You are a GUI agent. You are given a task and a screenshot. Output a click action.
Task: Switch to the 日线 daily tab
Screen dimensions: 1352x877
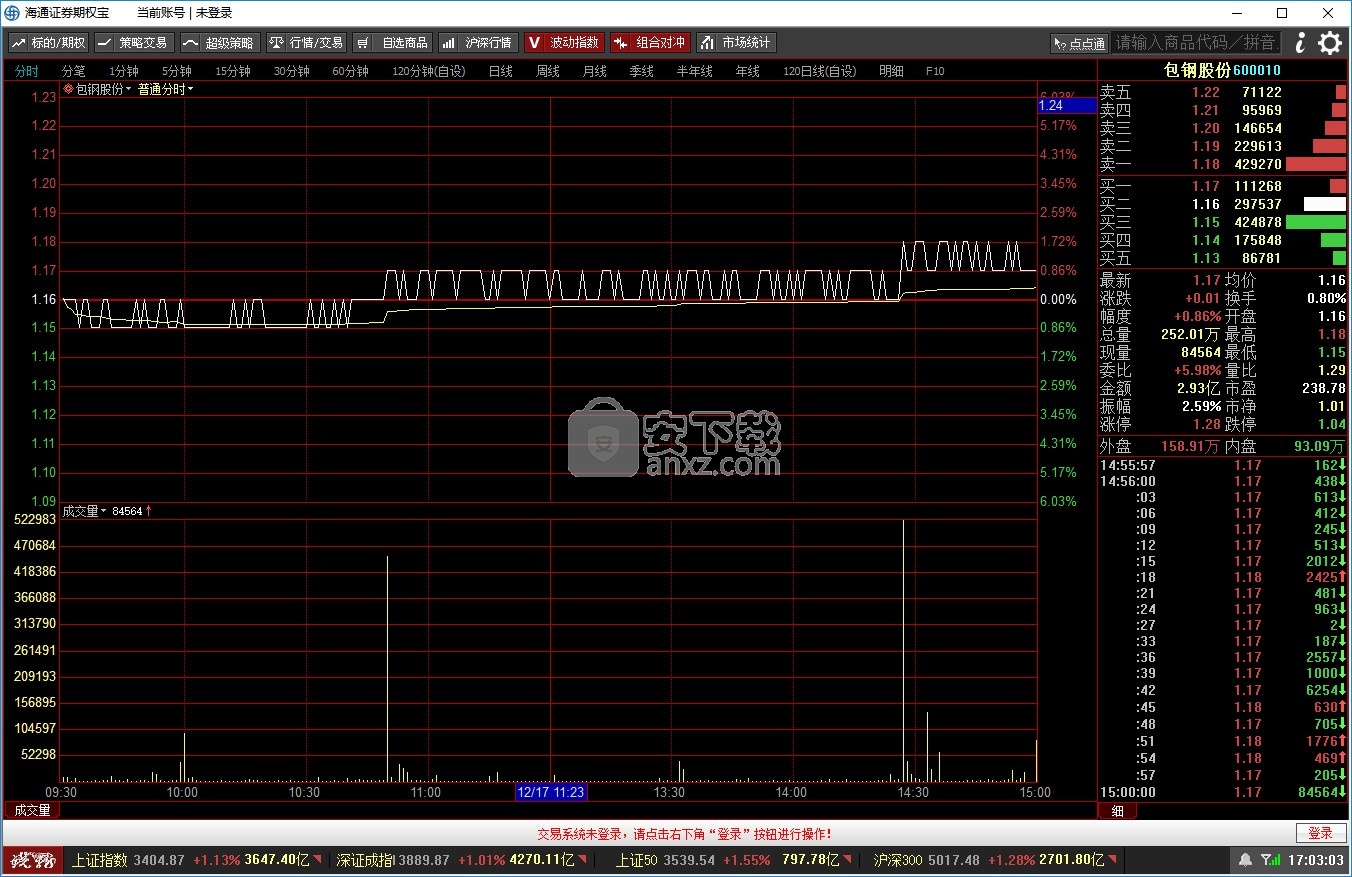[500, 71]
